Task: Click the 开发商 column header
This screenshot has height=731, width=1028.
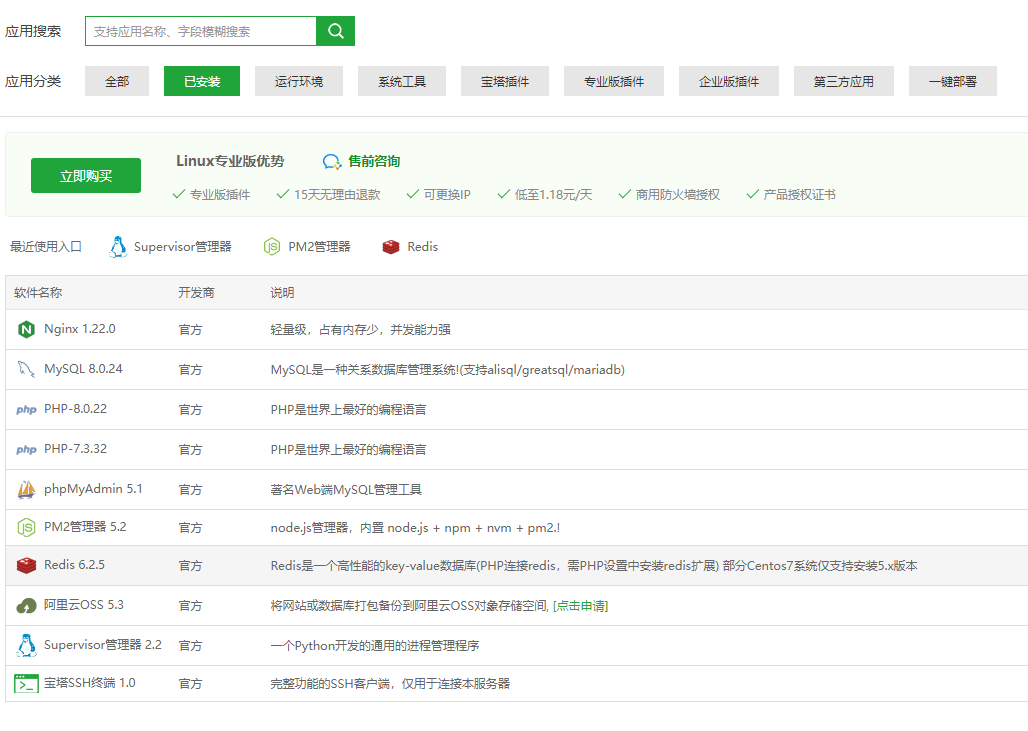Action: coord(196,293)
